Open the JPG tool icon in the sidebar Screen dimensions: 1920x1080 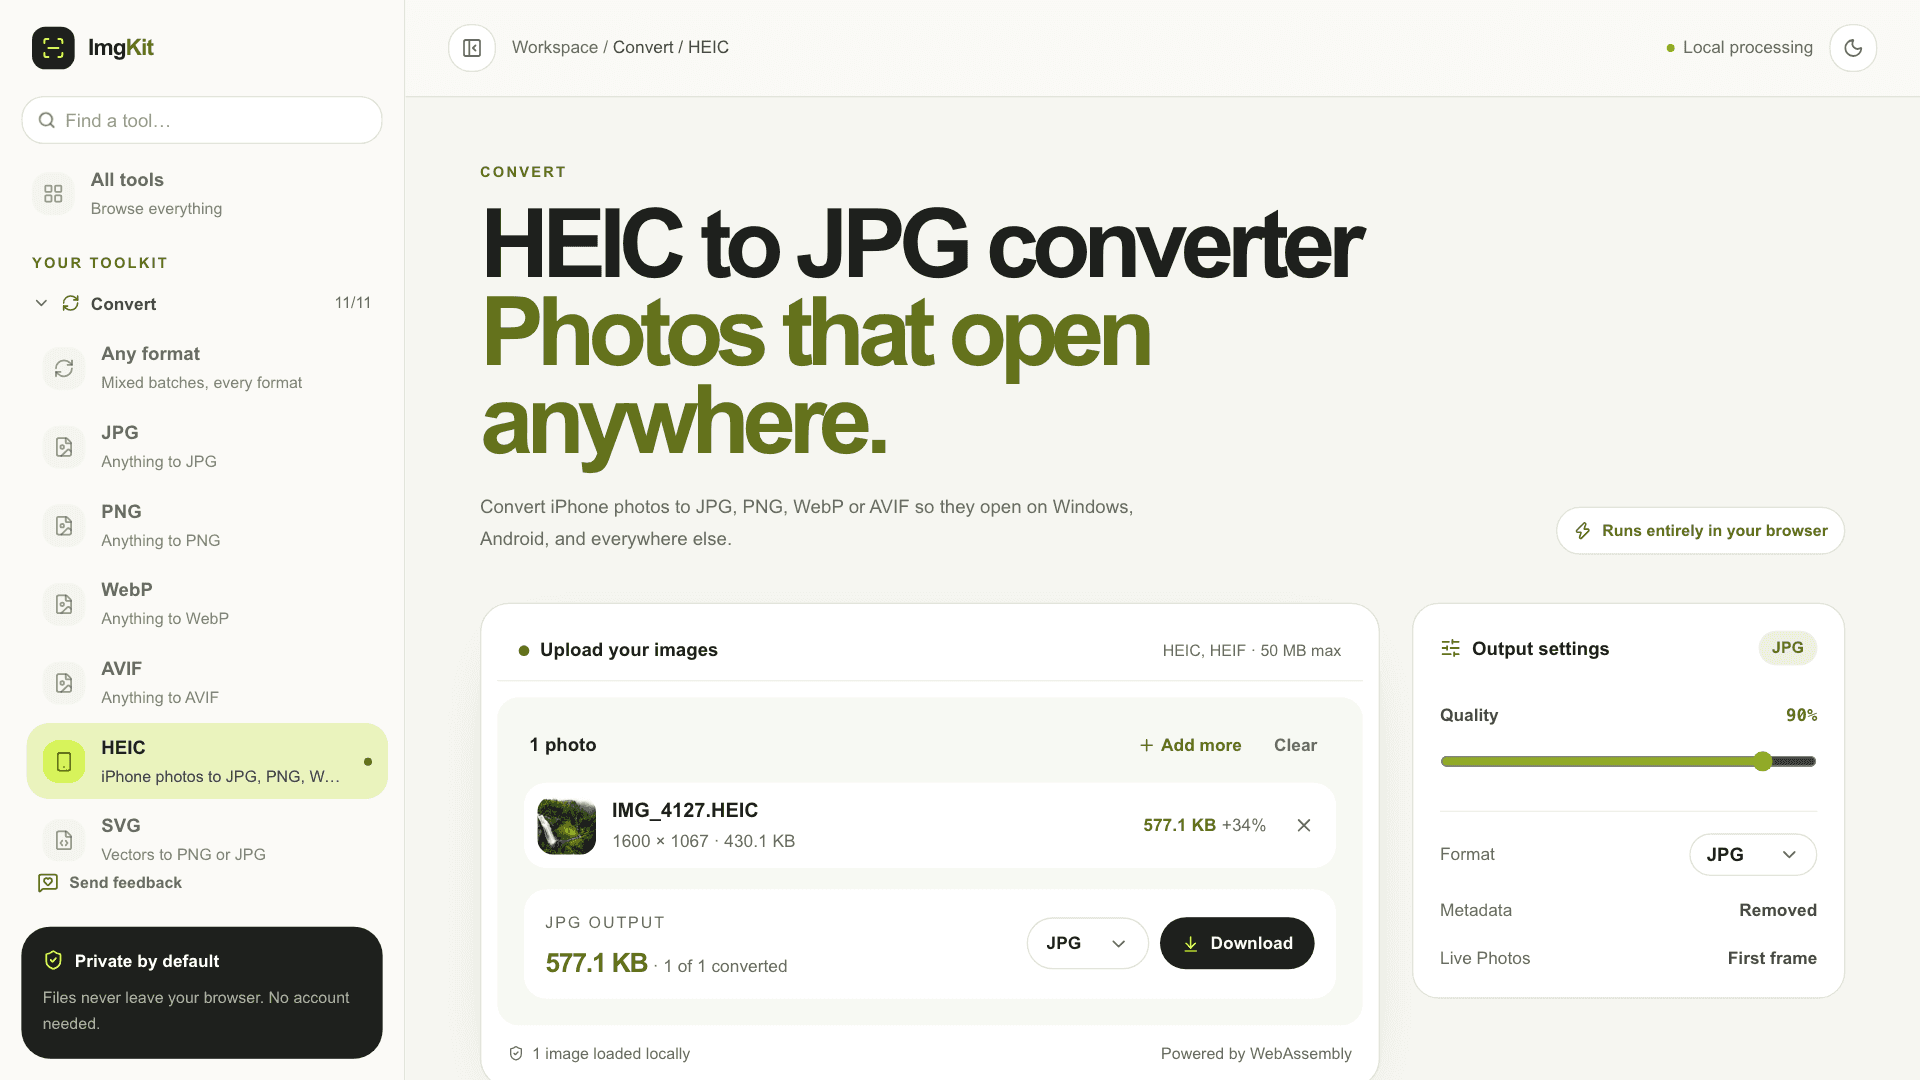point(64,447)
